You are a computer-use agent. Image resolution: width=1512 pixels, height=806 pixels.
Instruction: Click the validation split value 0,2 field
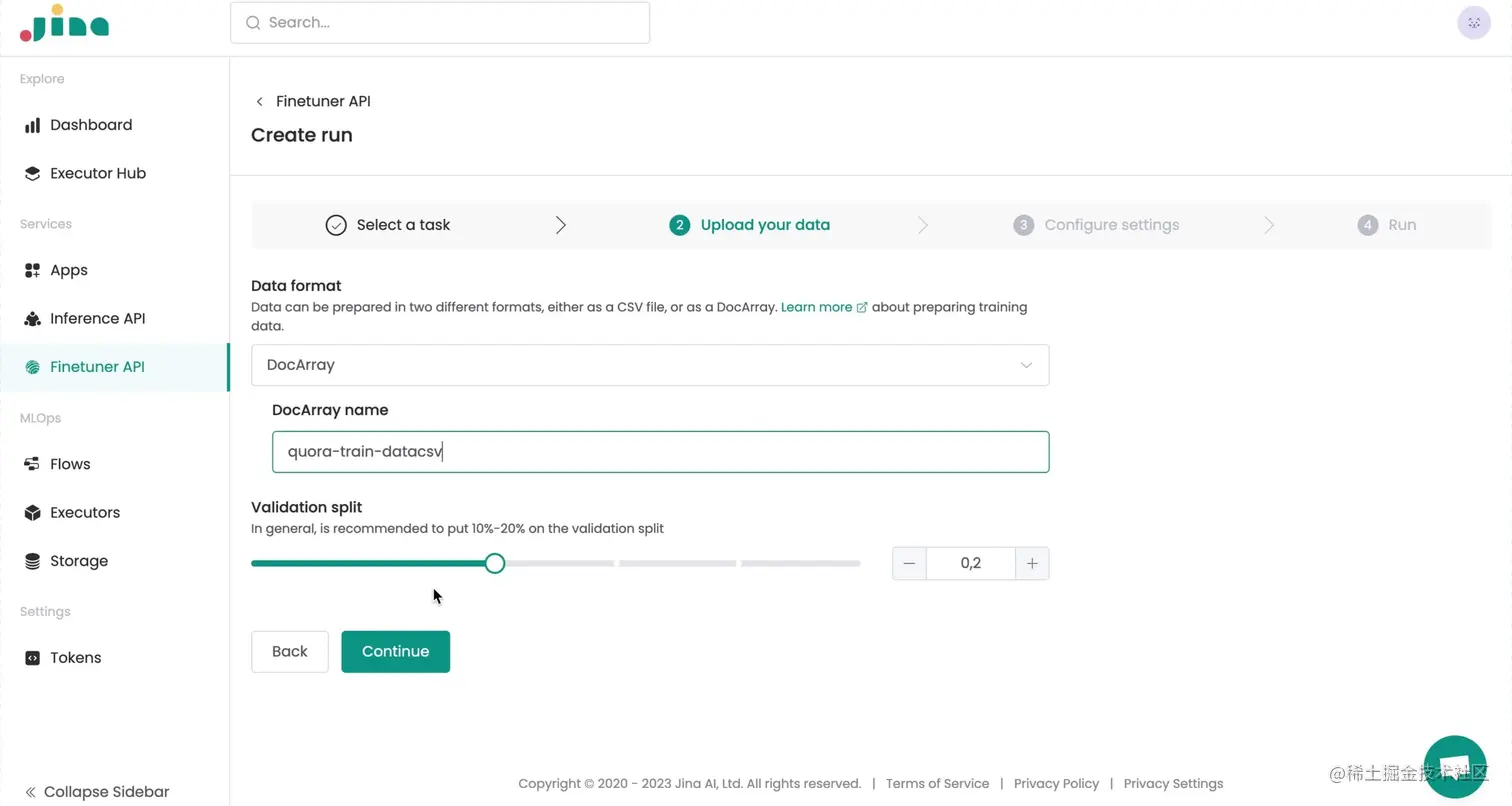pyautogui.click(x=970, y=563)
